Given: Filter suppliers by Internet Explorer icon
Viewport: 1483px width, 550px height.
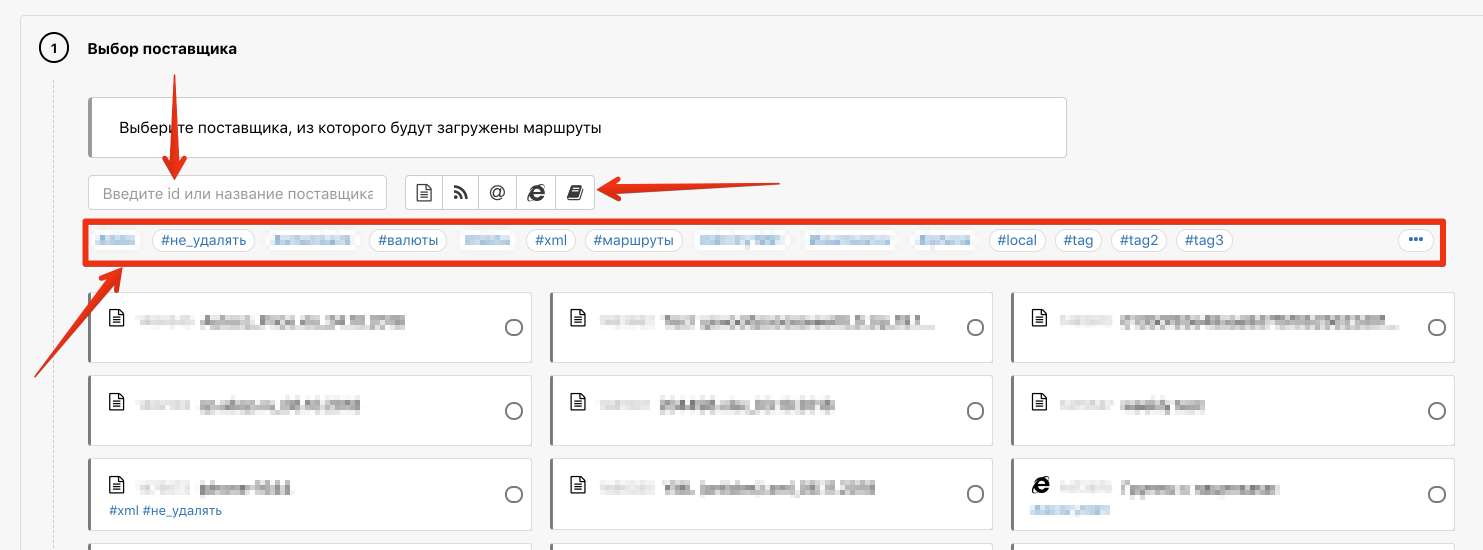Looking at the screenshot, I should pos(536,193).
